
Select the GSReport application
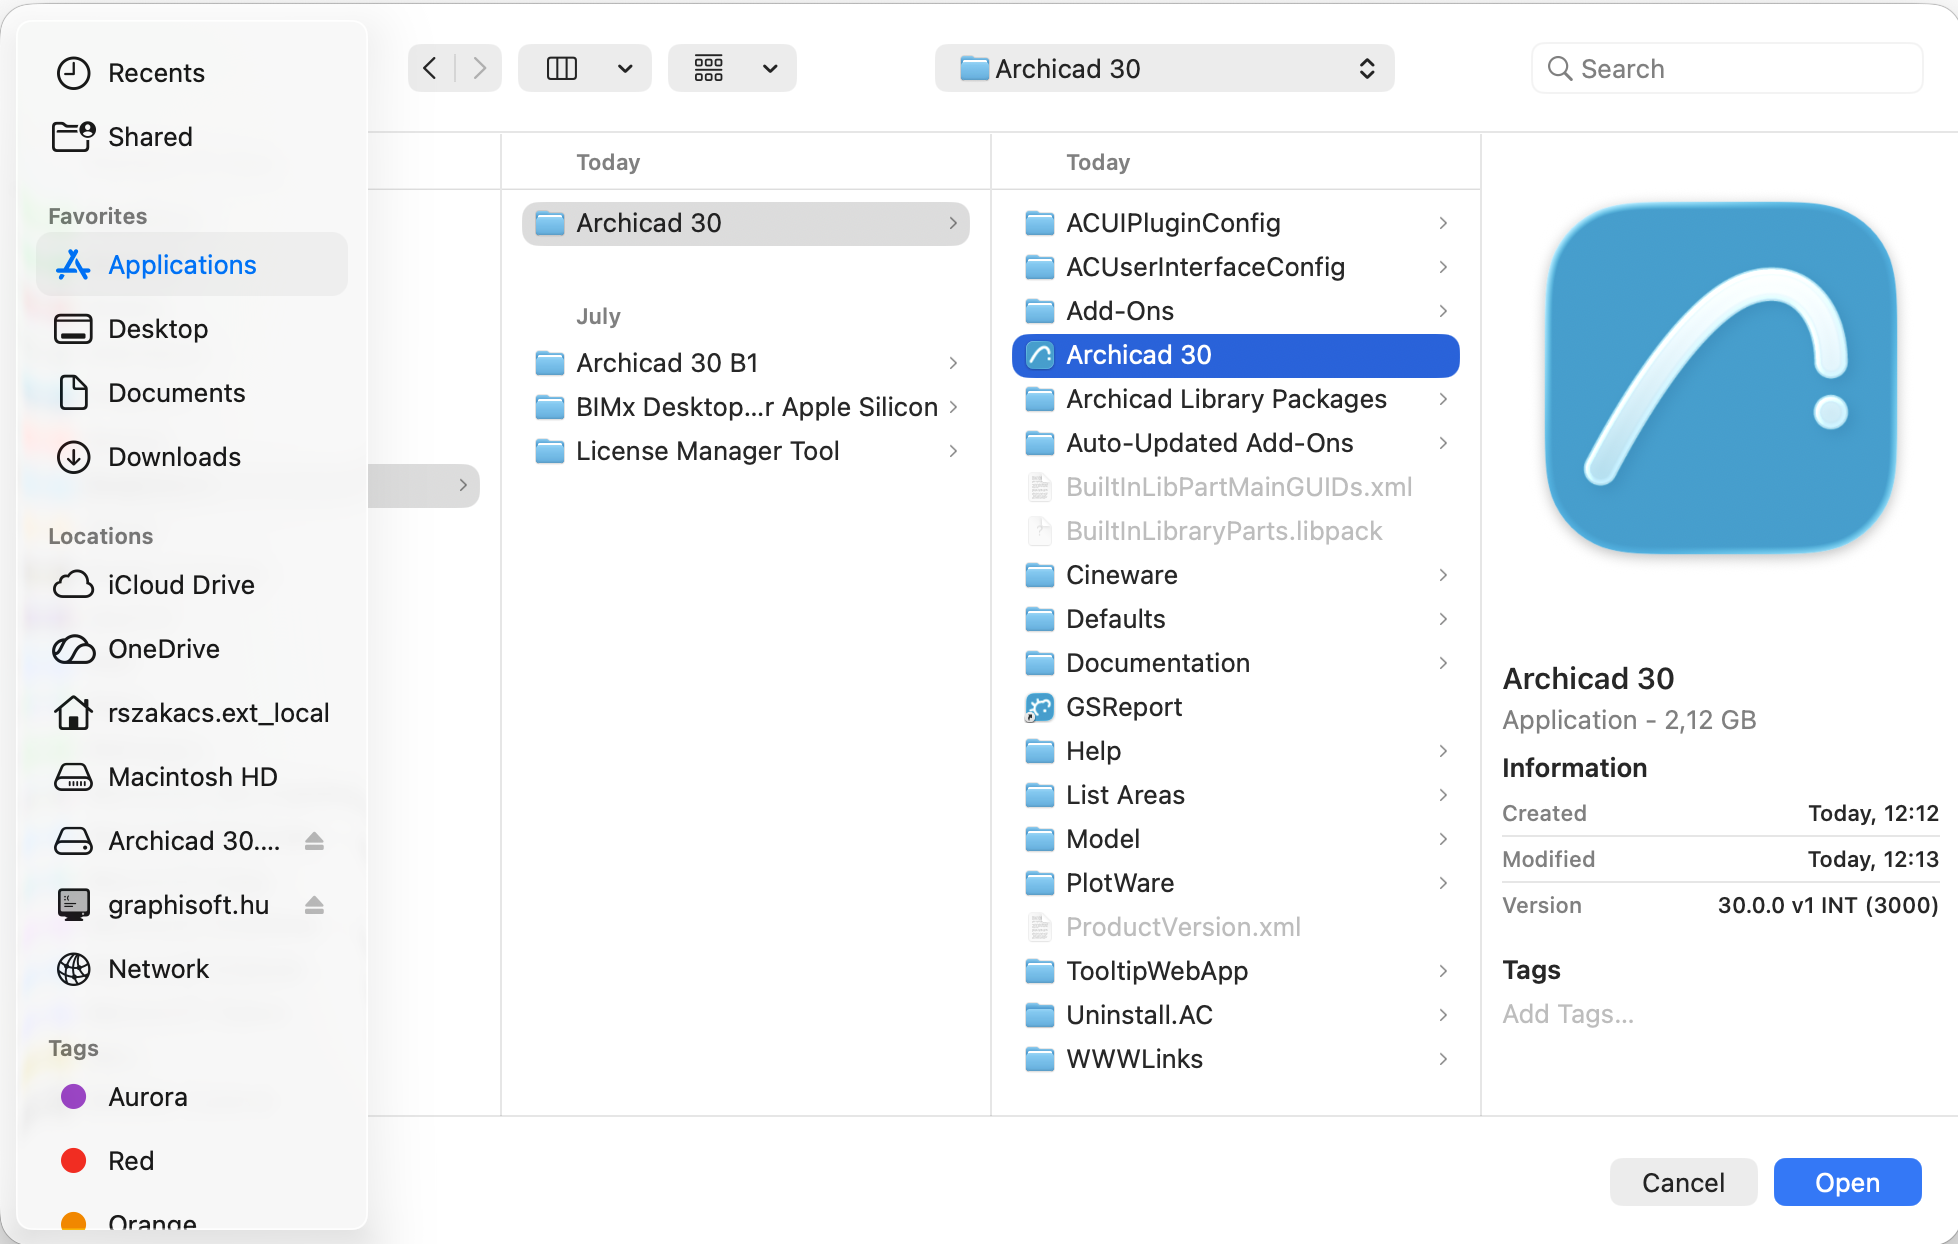click(1236, 707)
